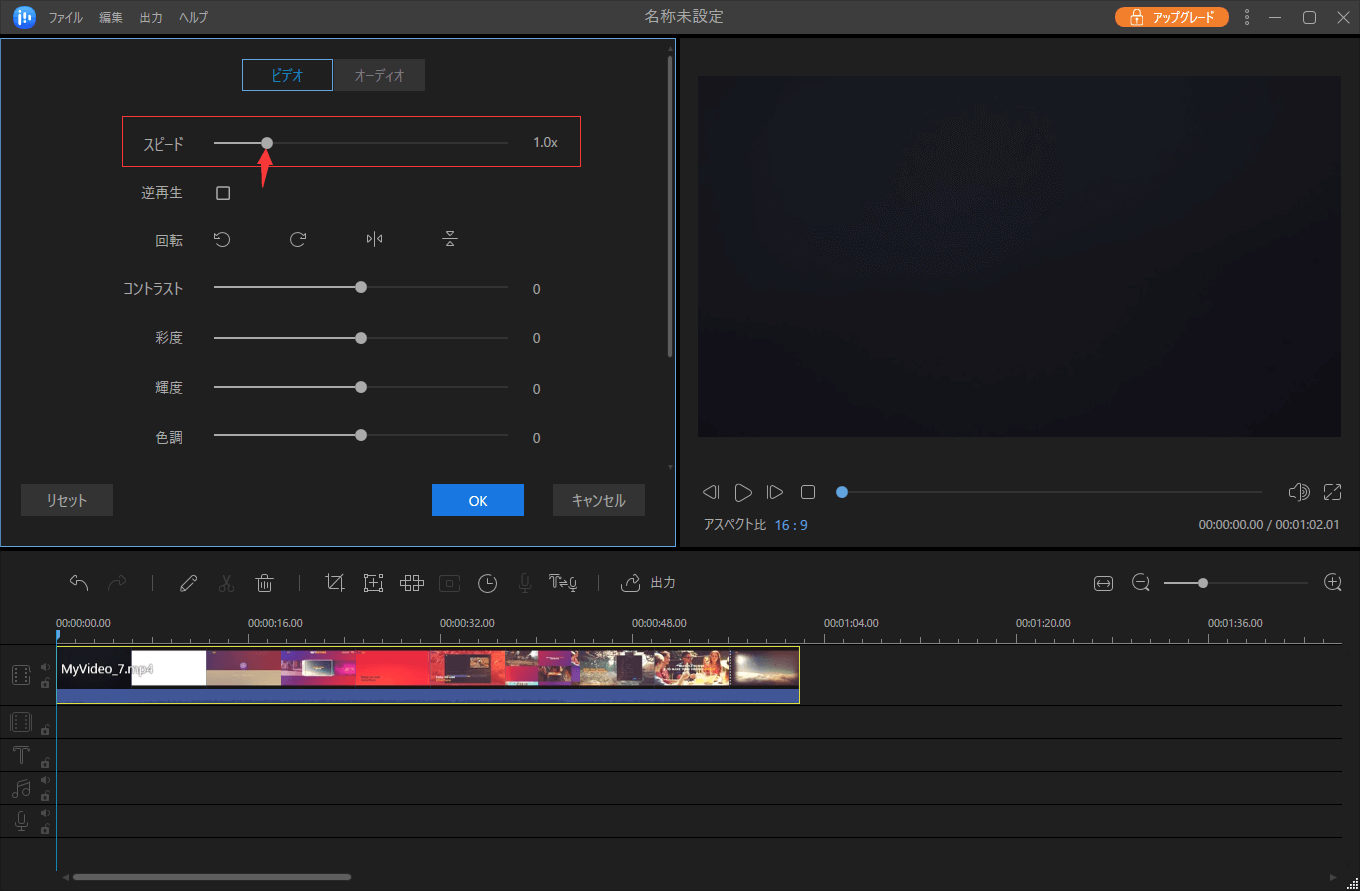Enable the 逆再生 reverse playback checkbox

point(223,193)
